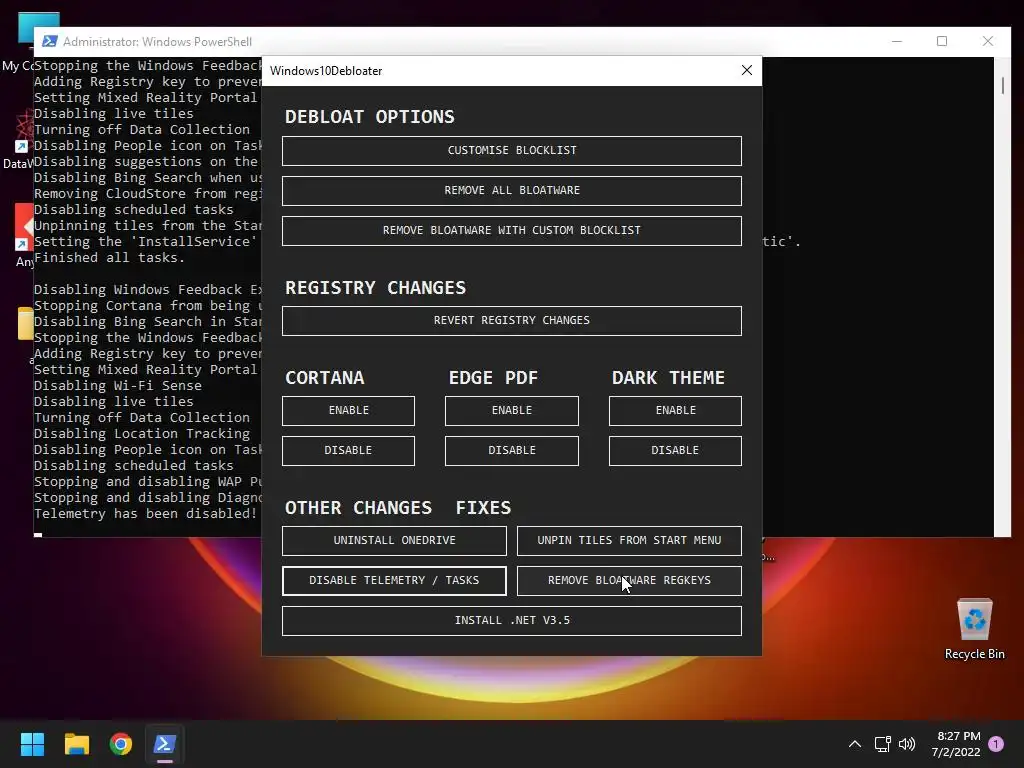Click Remove Bloatware Regkeys

coord(629,581)
